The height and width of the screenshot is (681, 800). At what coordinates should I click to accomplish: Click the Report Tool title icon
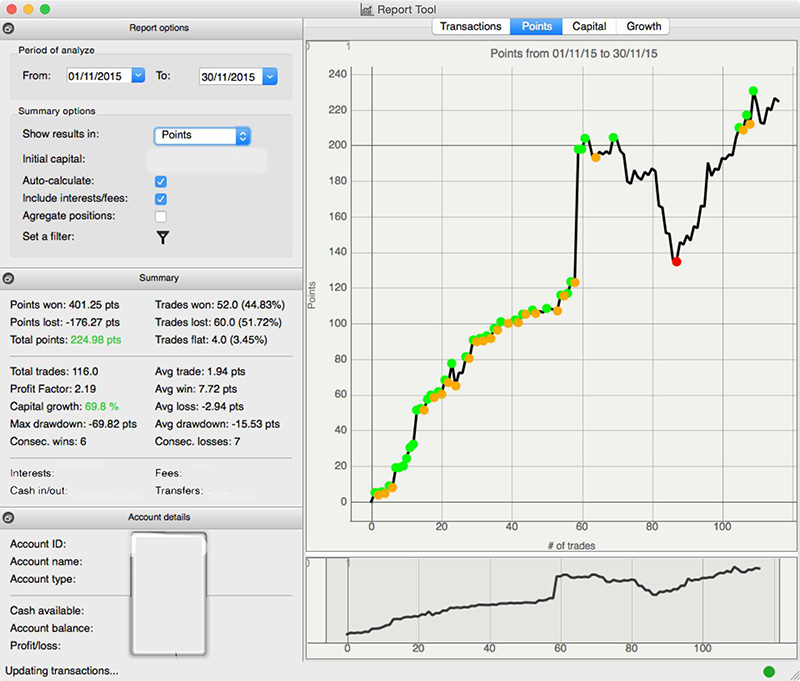pyautogui.click(x=365, y=9)
